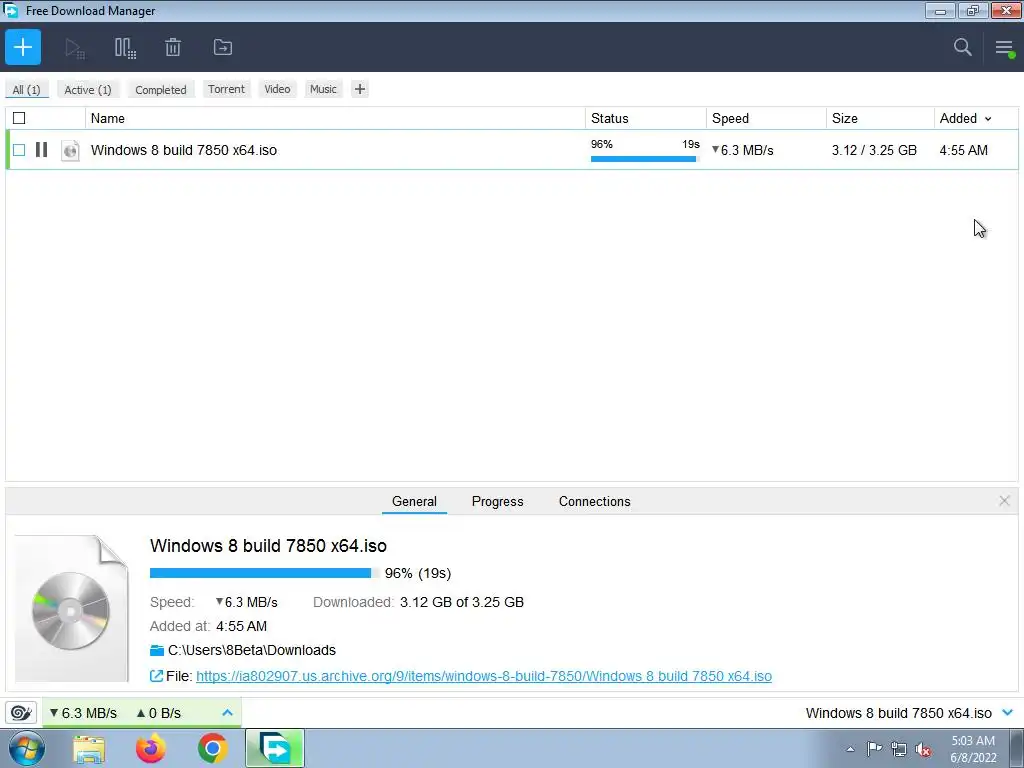Click the blue plus Add download button

(x=23, y=47)
